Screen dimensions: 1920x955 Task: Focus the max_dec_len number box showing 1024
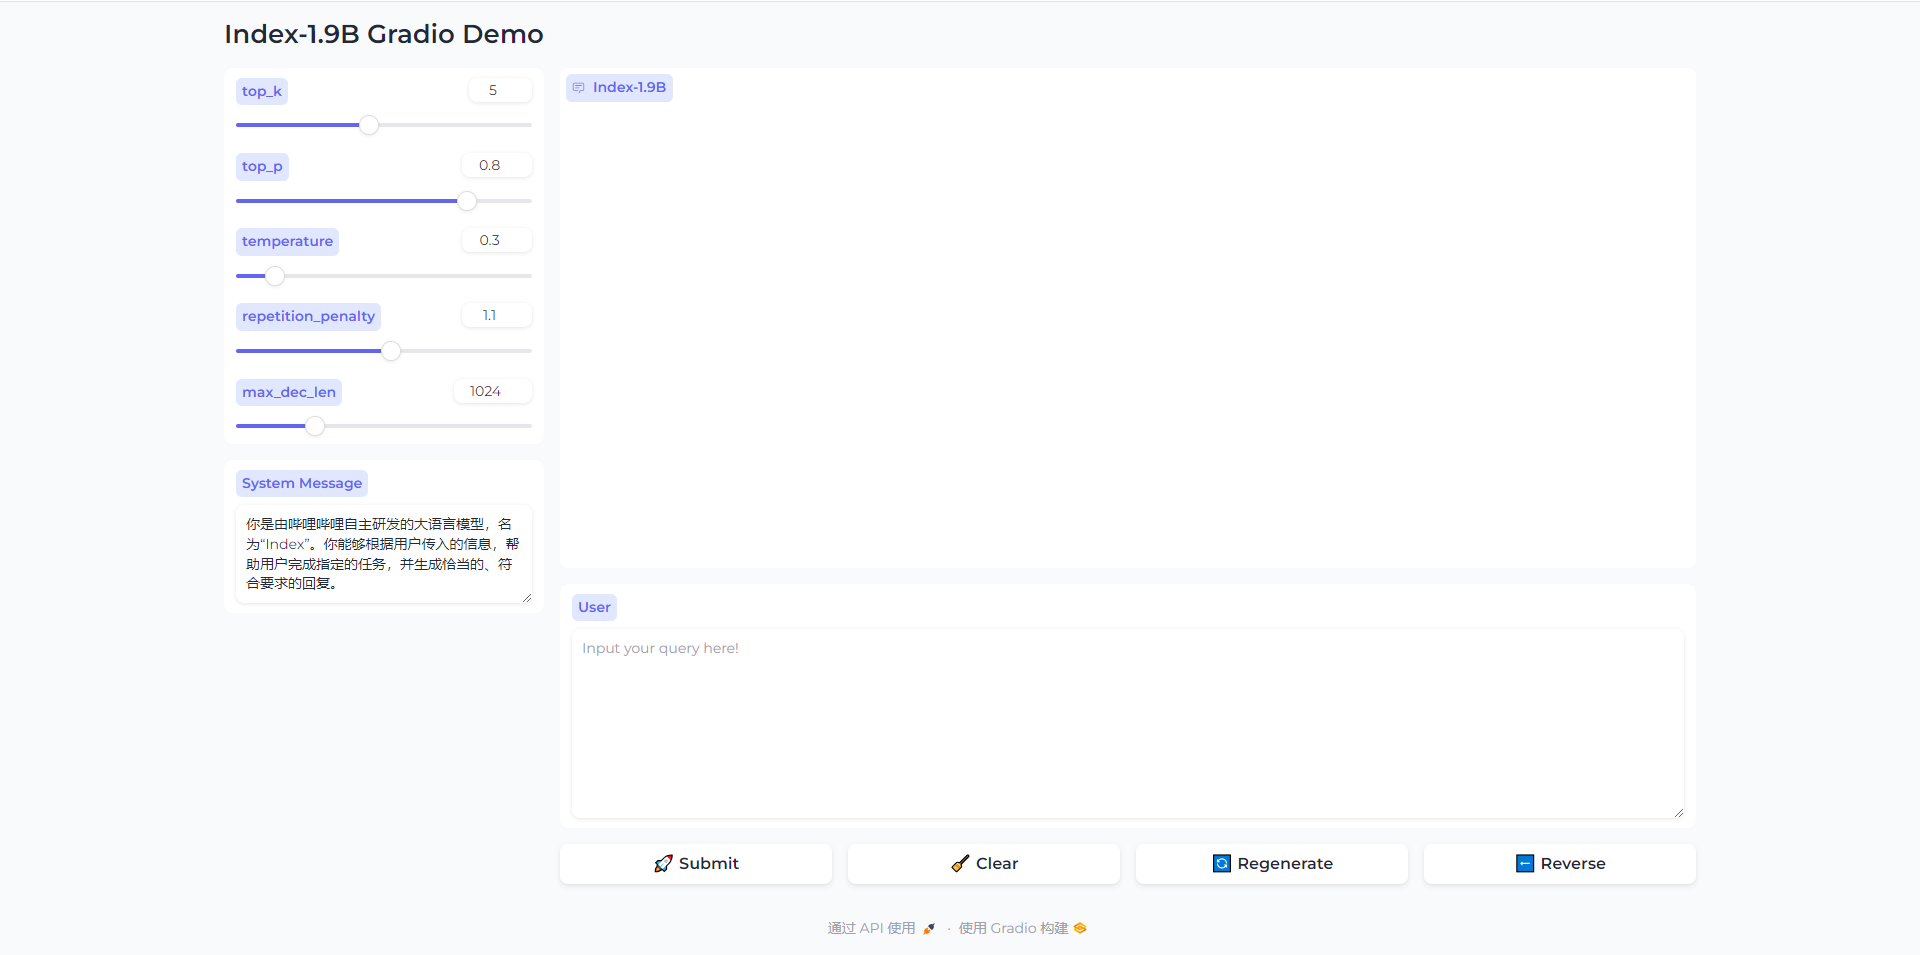click(493, 391)
